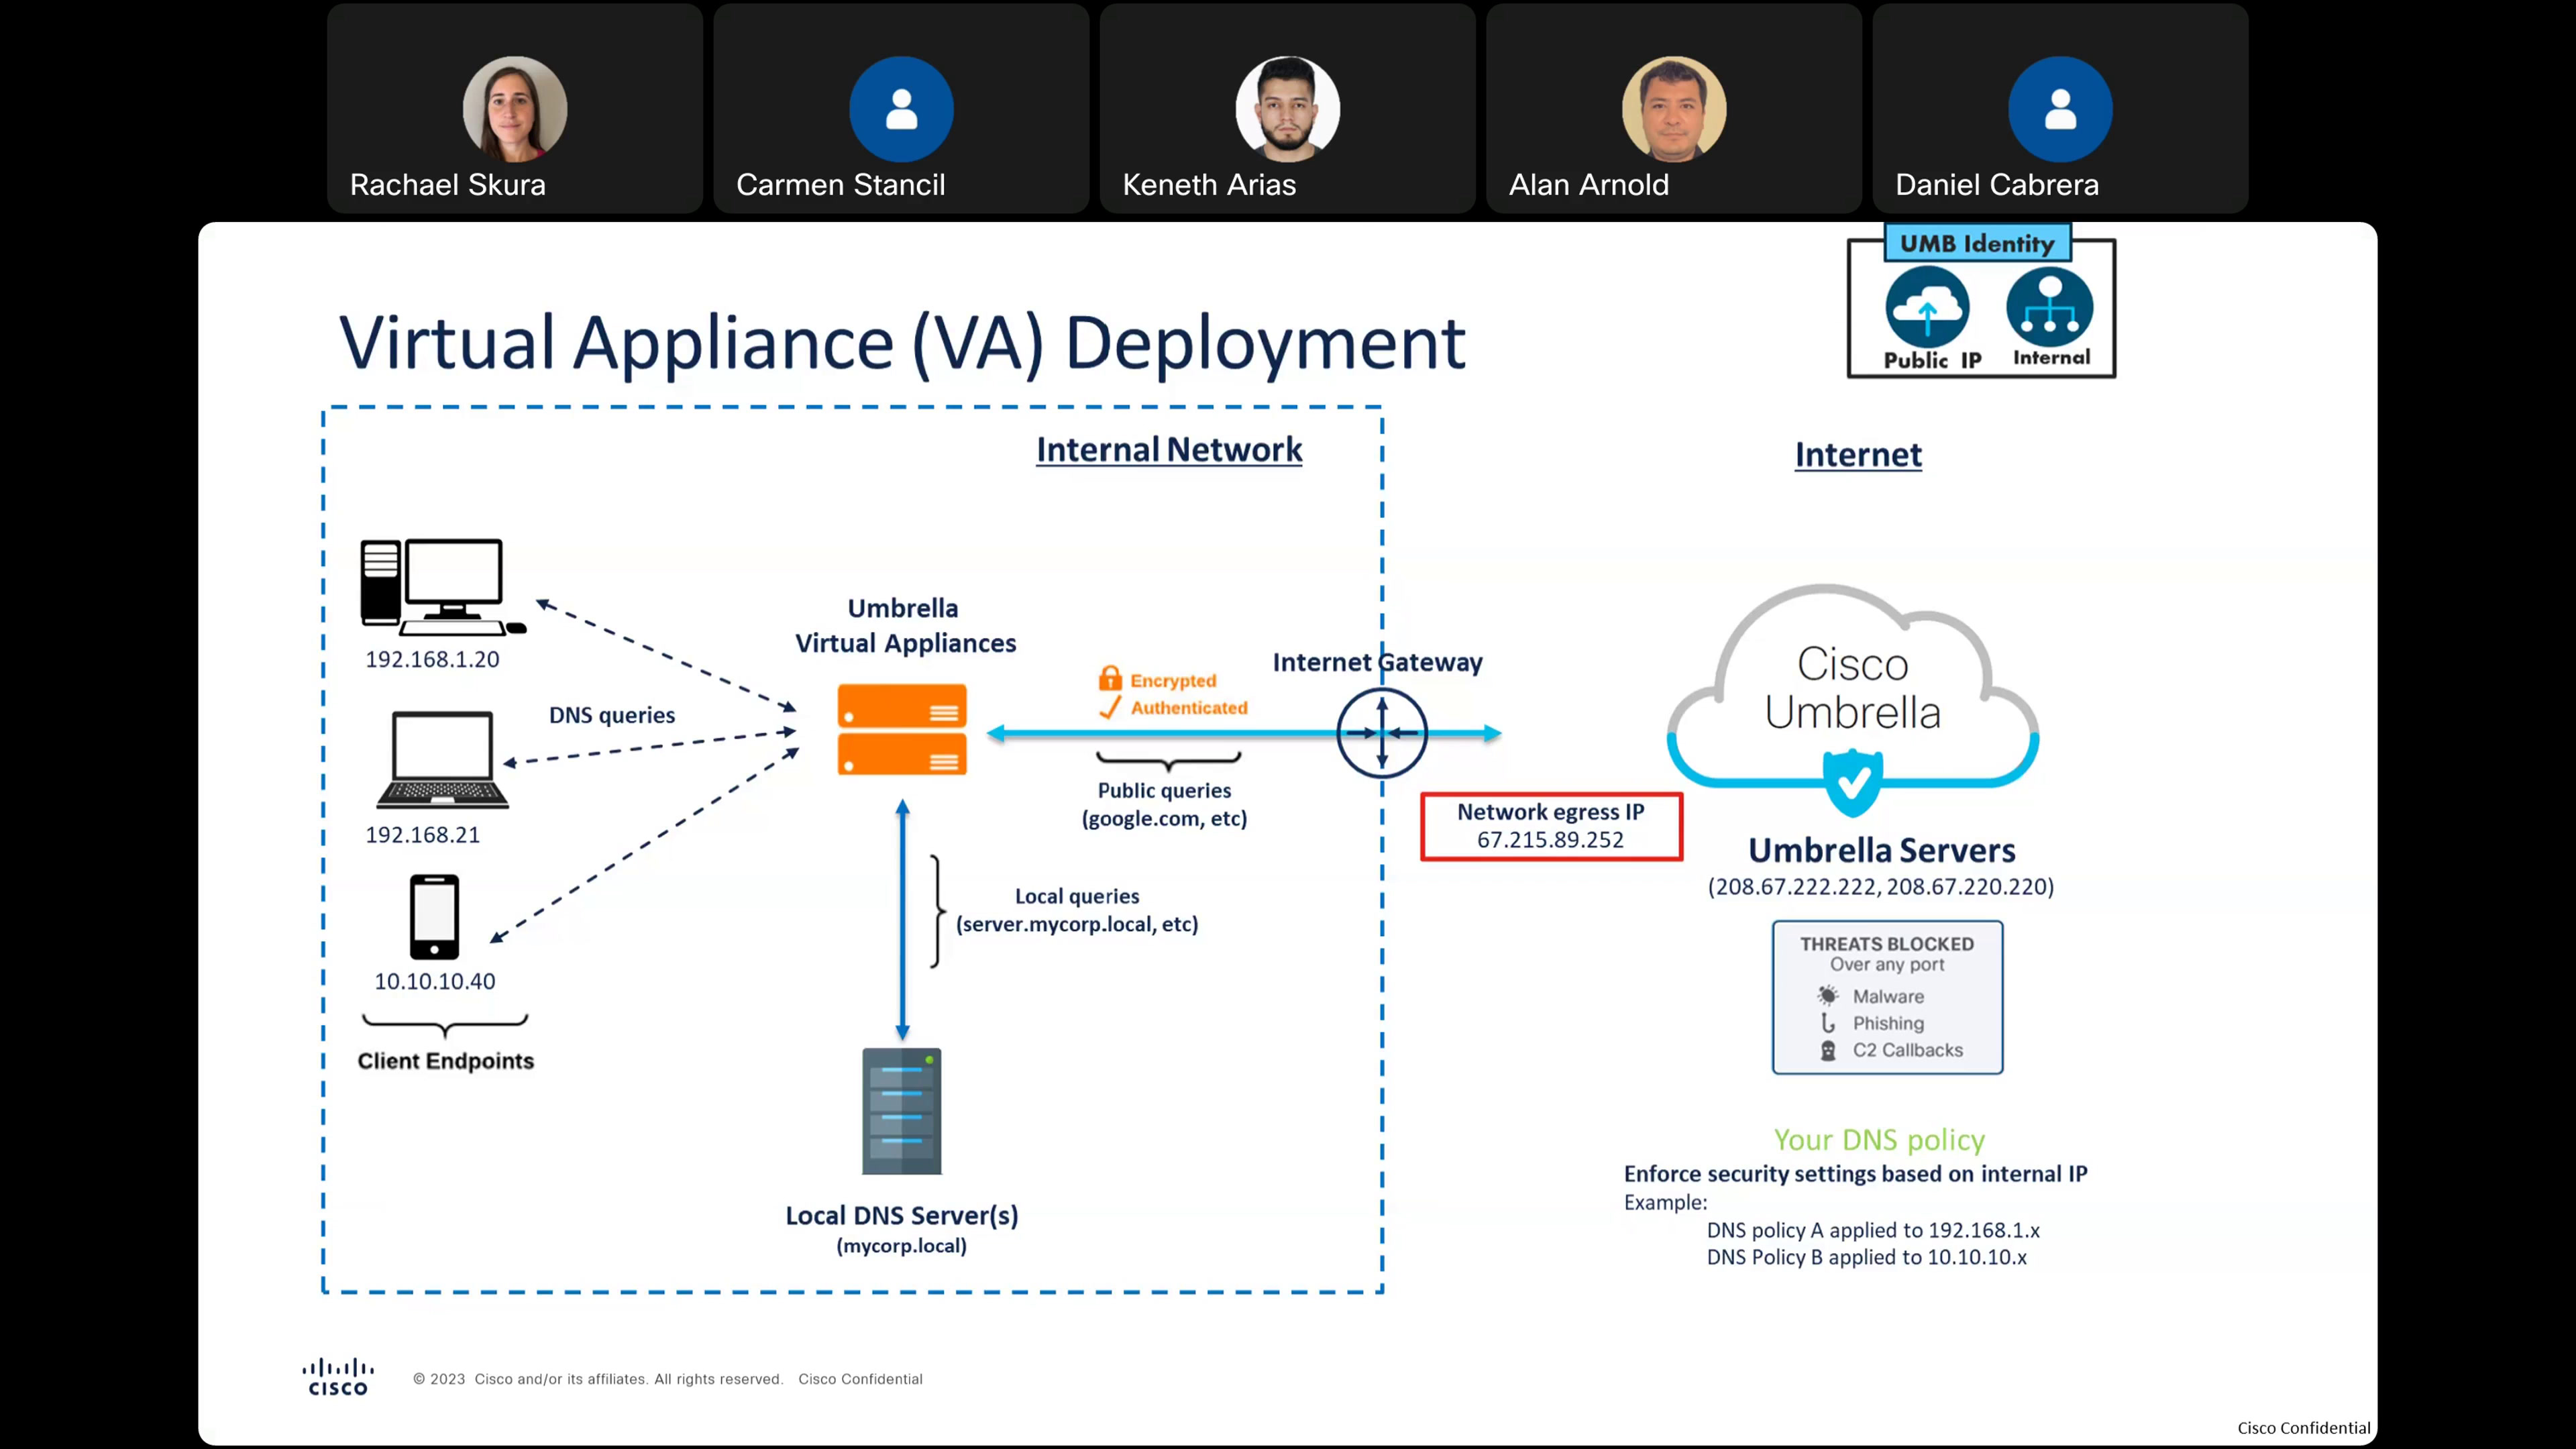
Task: Click the C2 Callbacks icon
Action: 1828,1050
